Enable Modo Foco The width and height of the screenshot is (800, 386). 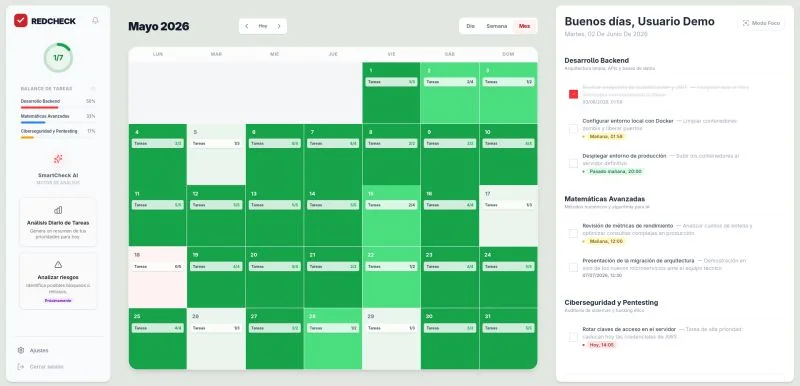[761, 23]
